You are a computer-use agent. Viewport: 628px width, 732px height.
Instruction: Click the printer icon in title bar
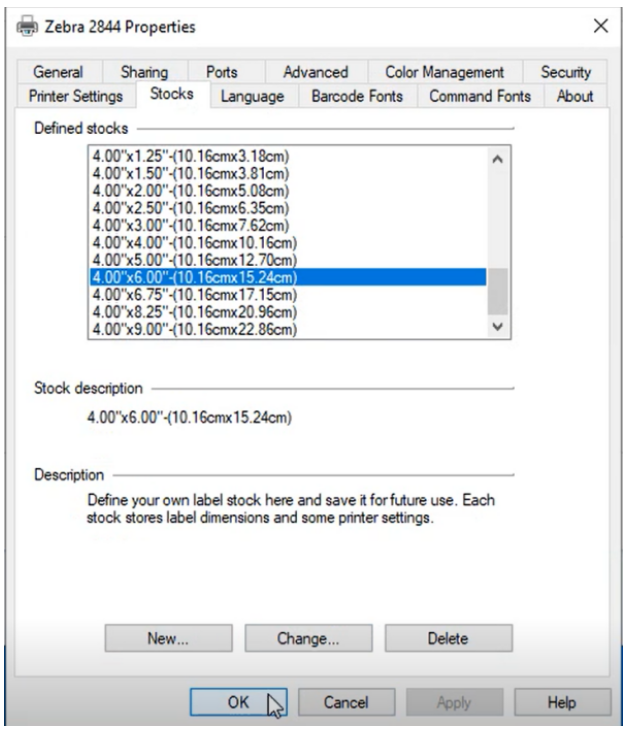point(27,26)
